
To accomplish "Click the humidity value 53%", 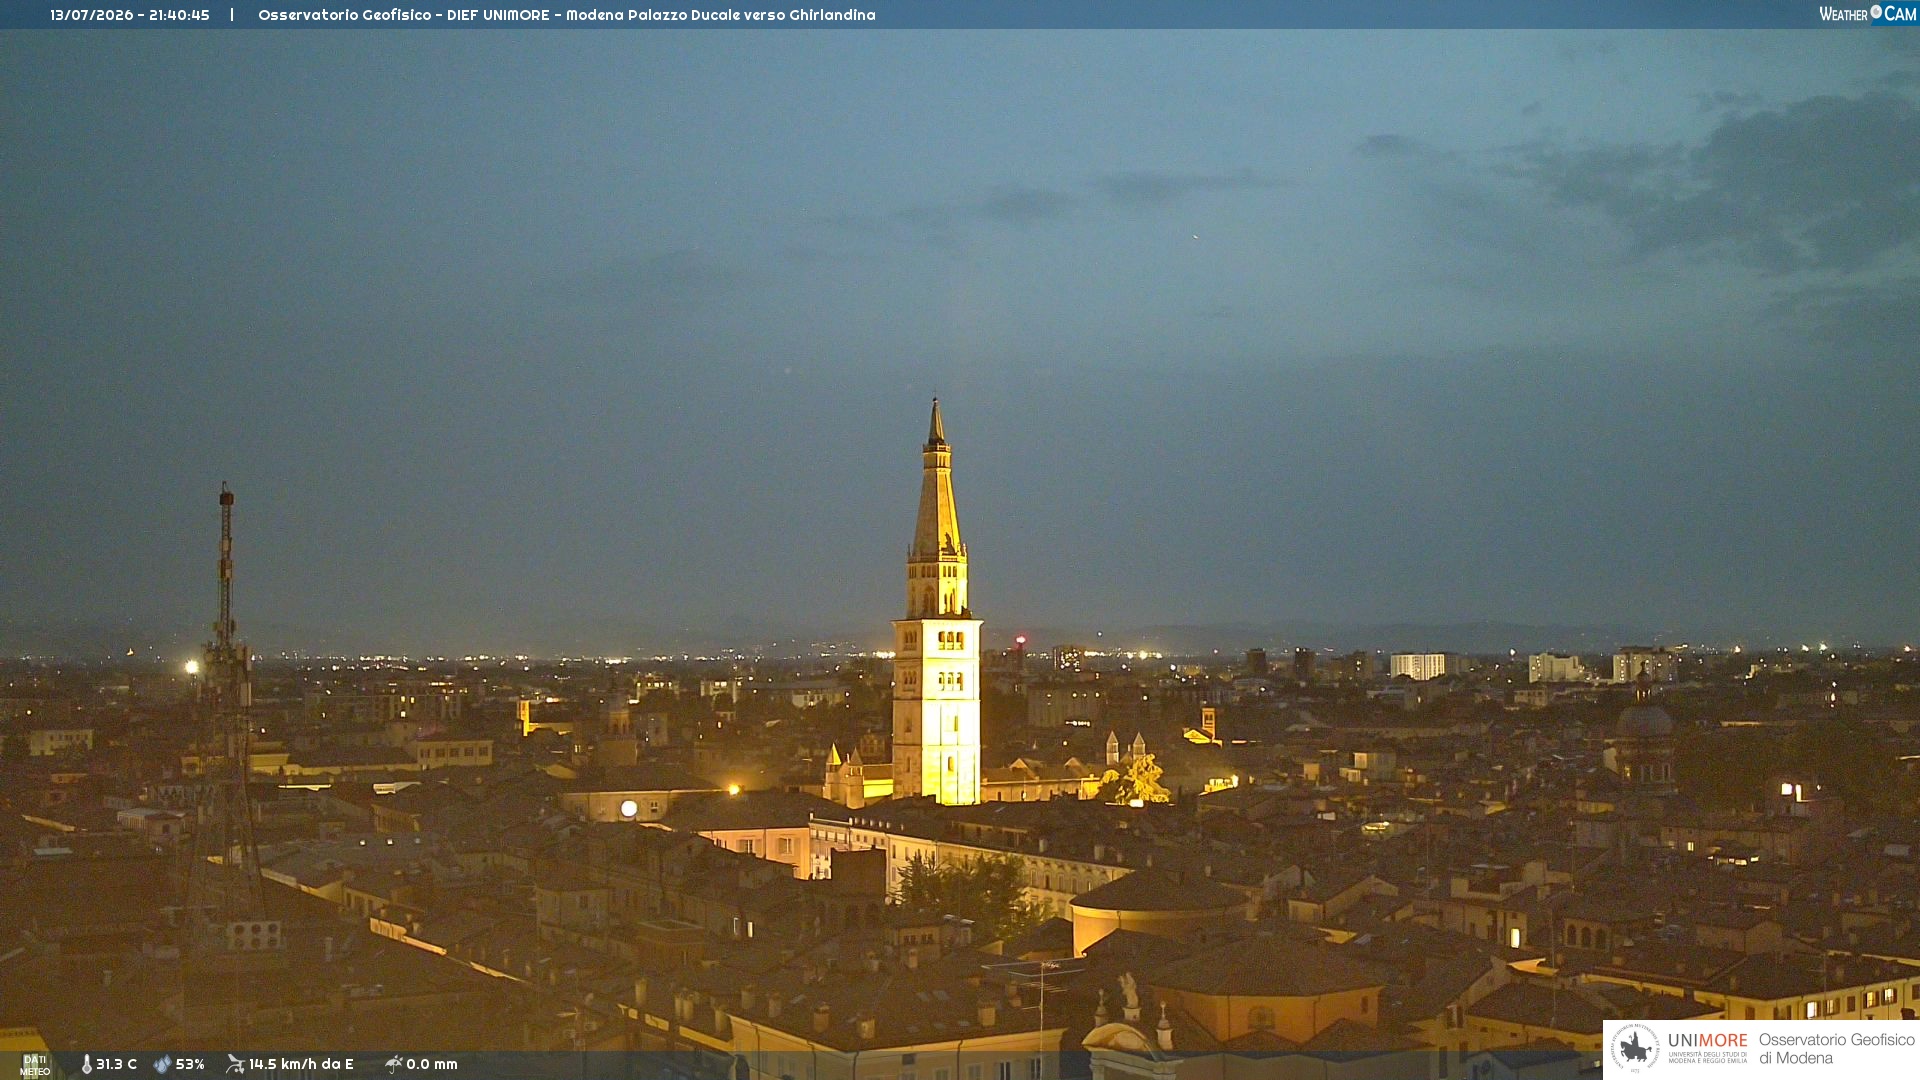I will tap(190, 1065).
